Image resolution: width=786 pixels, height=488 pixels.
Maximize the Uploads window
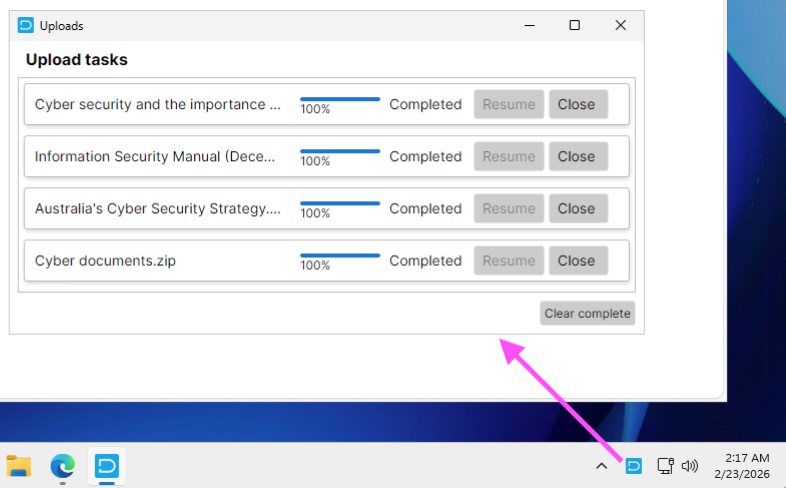point(575,25)
